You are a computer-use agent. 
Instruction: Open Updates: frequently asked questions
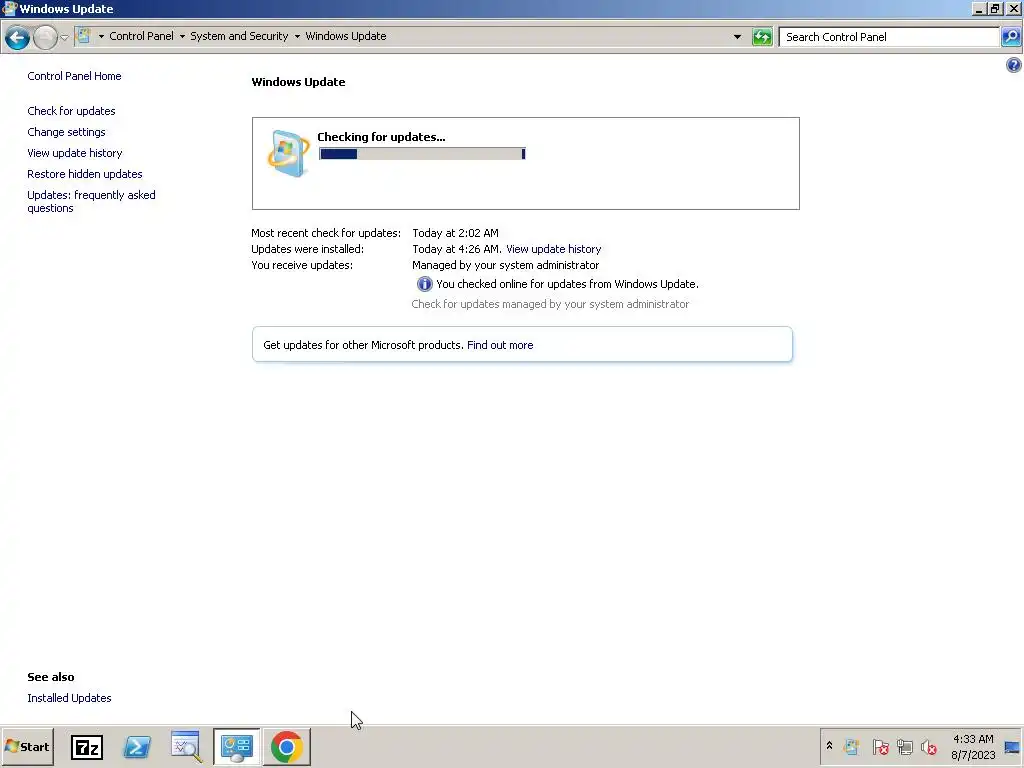coord(91,201)
